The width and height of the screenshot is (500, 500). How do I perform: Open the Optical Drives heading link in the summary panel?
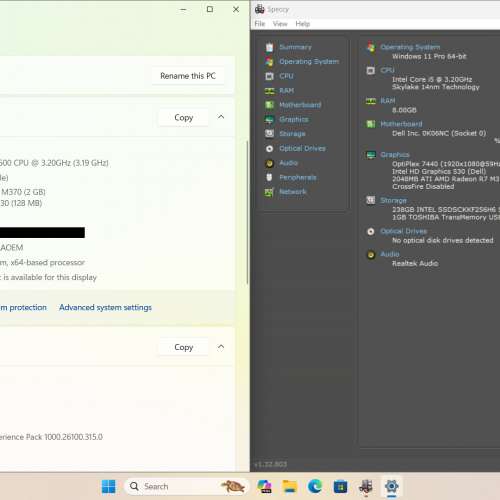(x=403, y=231)
